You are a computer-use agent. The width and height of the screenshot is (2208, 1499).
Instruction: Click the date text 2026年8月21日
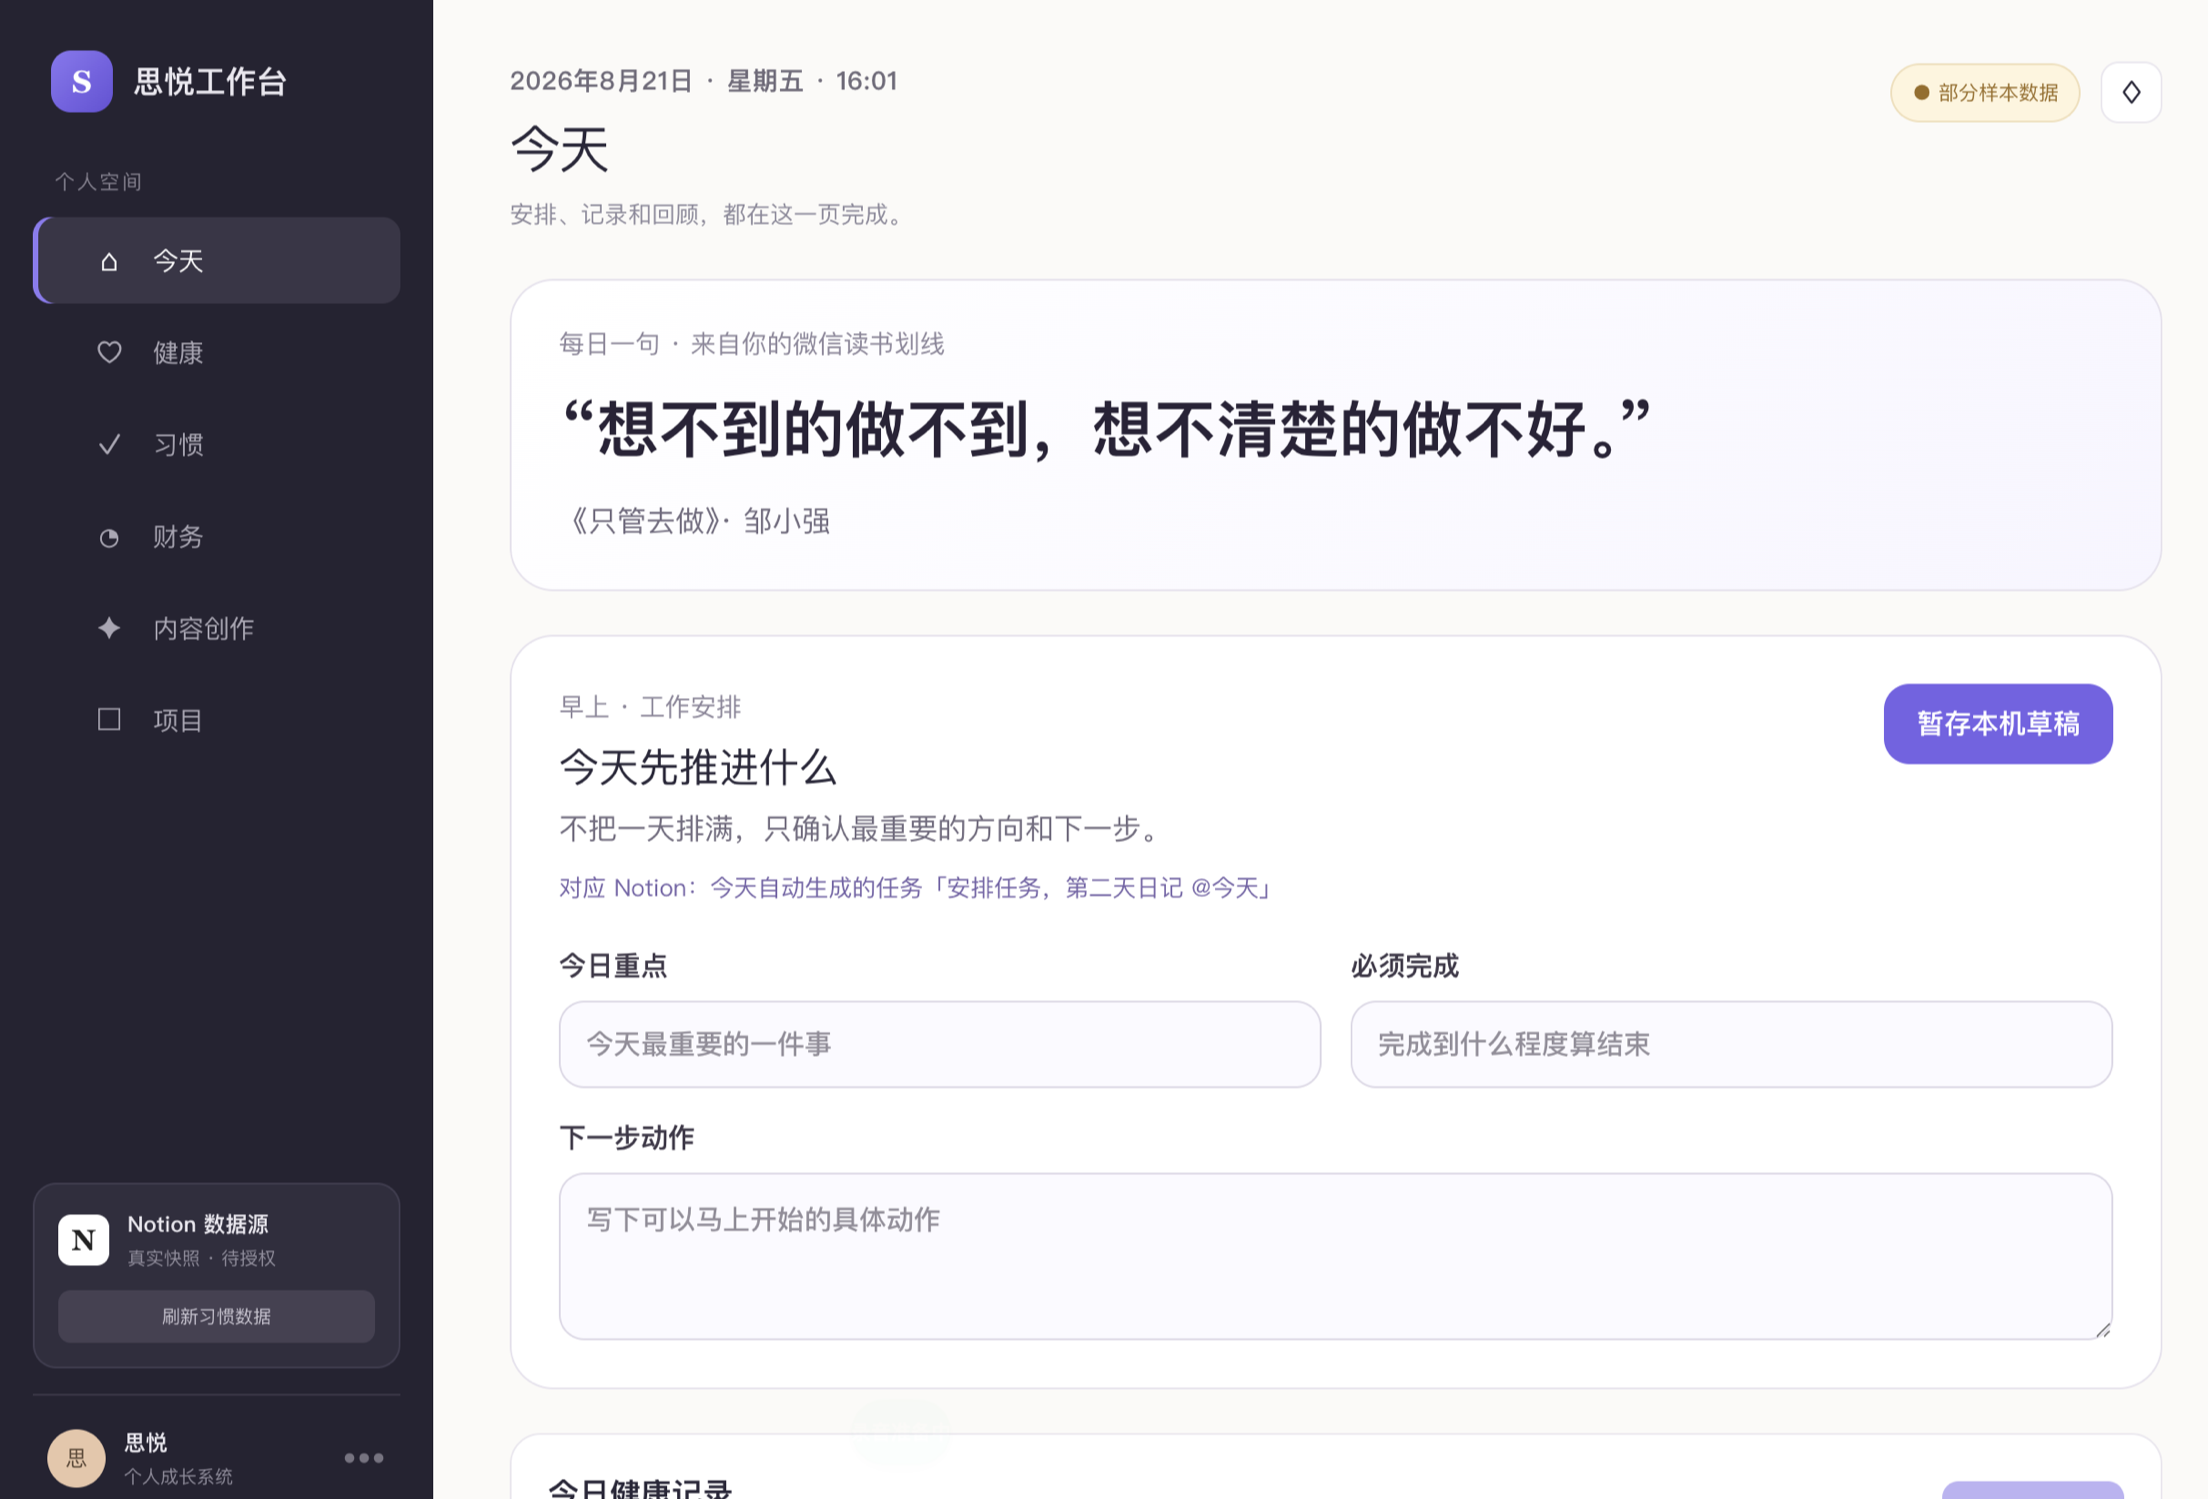(x=601, y=81)
